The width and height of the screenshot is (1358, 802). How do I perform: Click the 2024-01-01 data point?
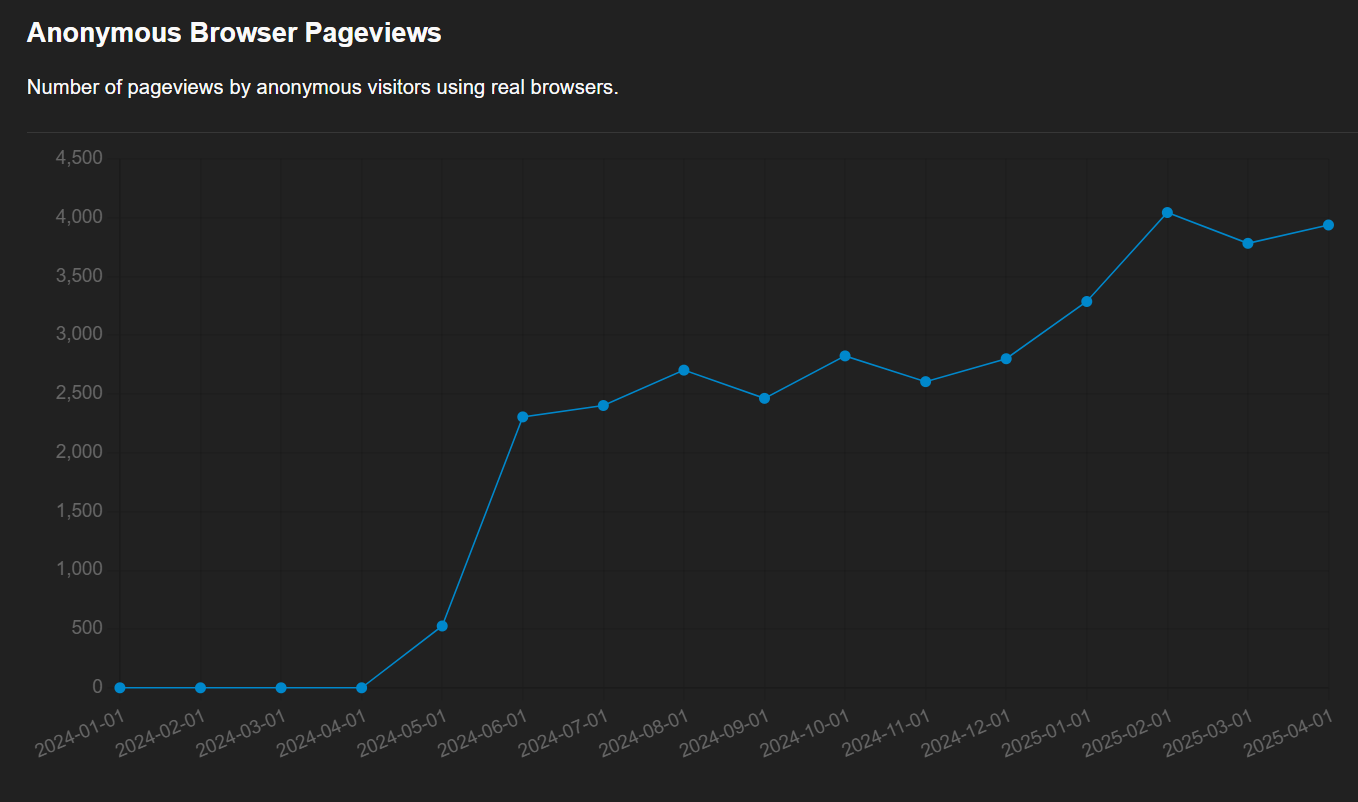120,688
